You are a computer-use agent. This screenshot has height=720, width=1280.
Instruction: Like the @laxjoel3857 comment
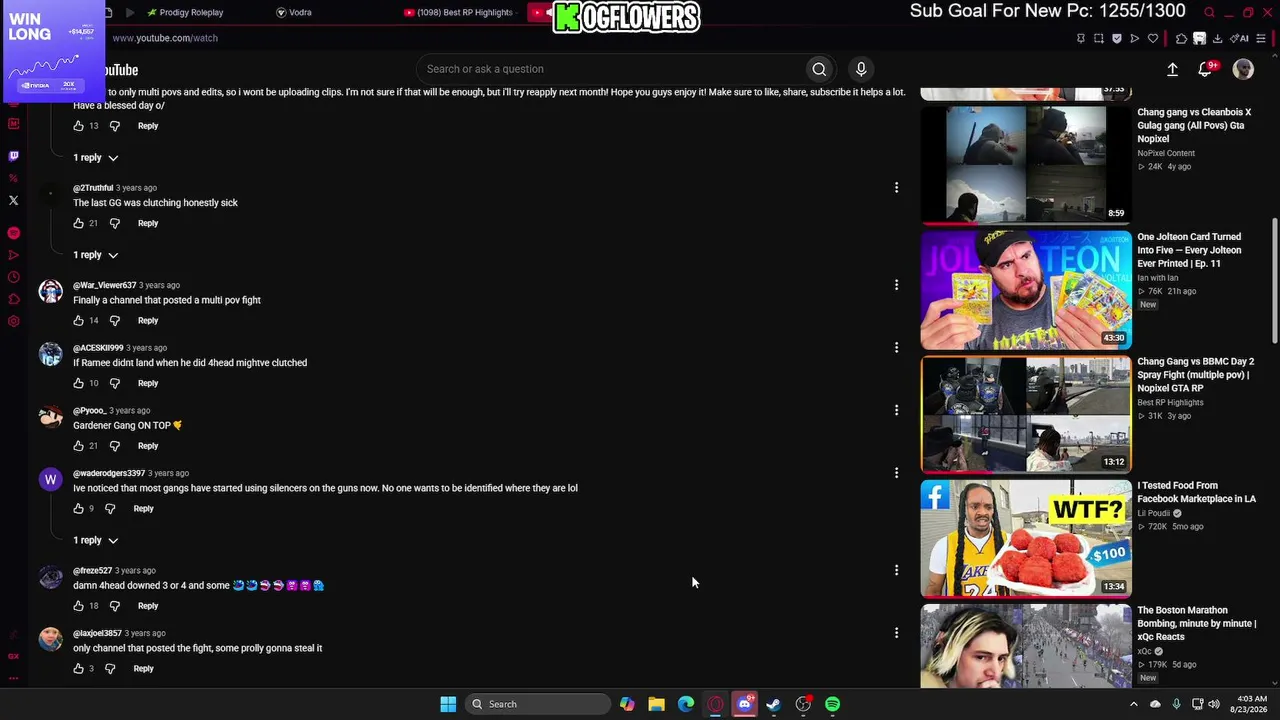[x=78, y=669]
